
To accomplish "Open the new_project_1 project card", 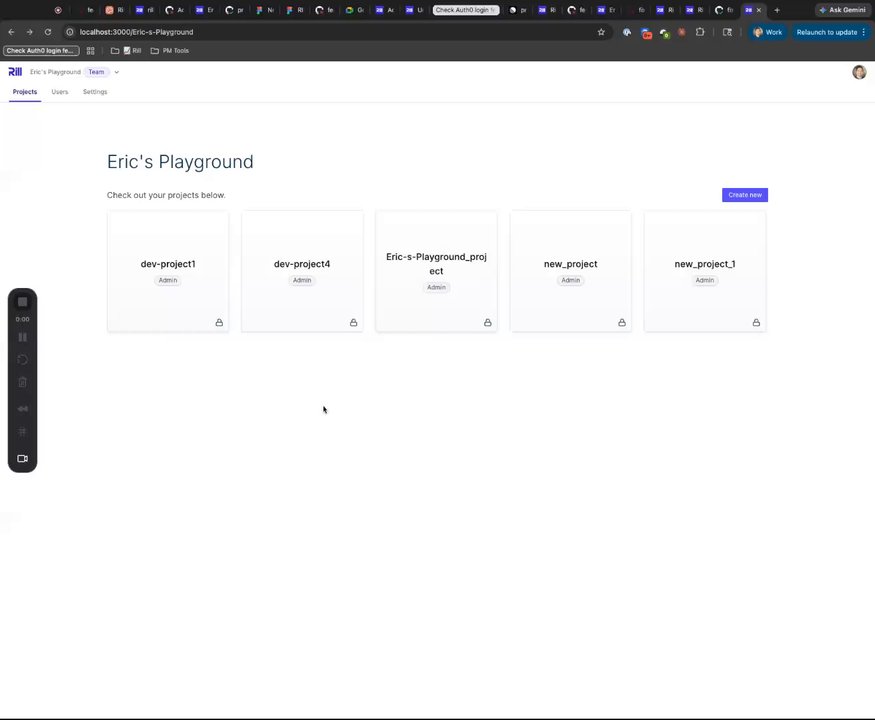I will (705, 271).
